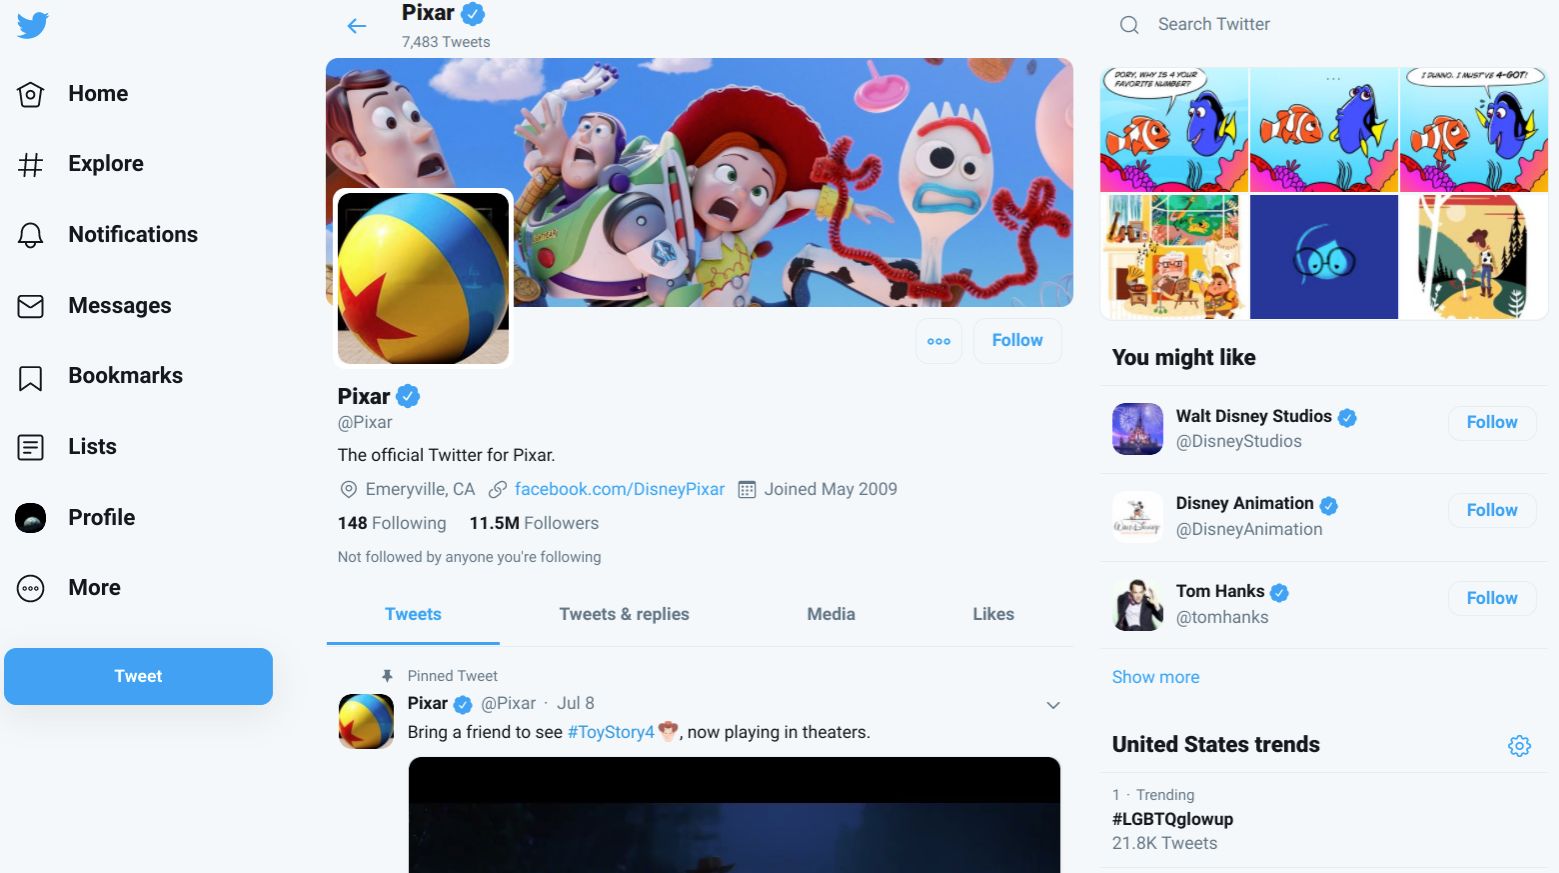Select Messages in the navigation menu
1559x873 pixels.
(120, 306)
